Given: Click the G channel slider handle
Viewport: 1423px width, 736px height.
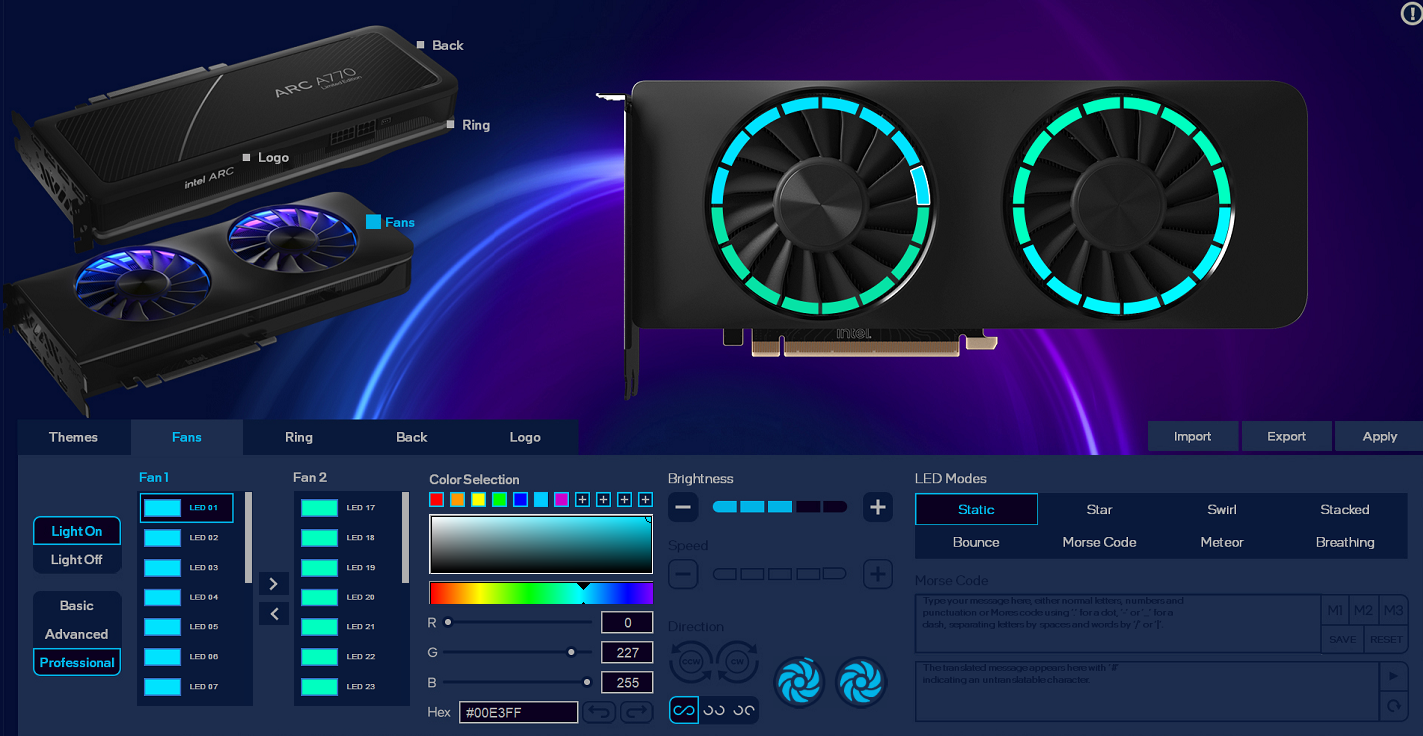Looking at the screenshot, I should [571, 652].
